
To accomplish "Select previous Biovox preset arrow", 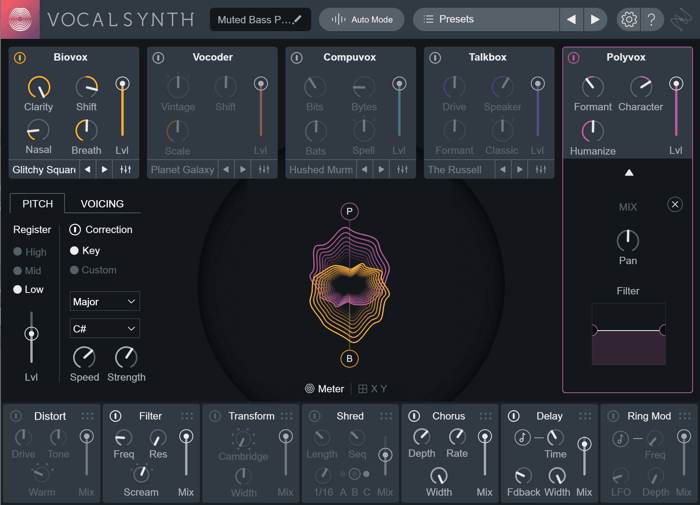I will point(88,170).
